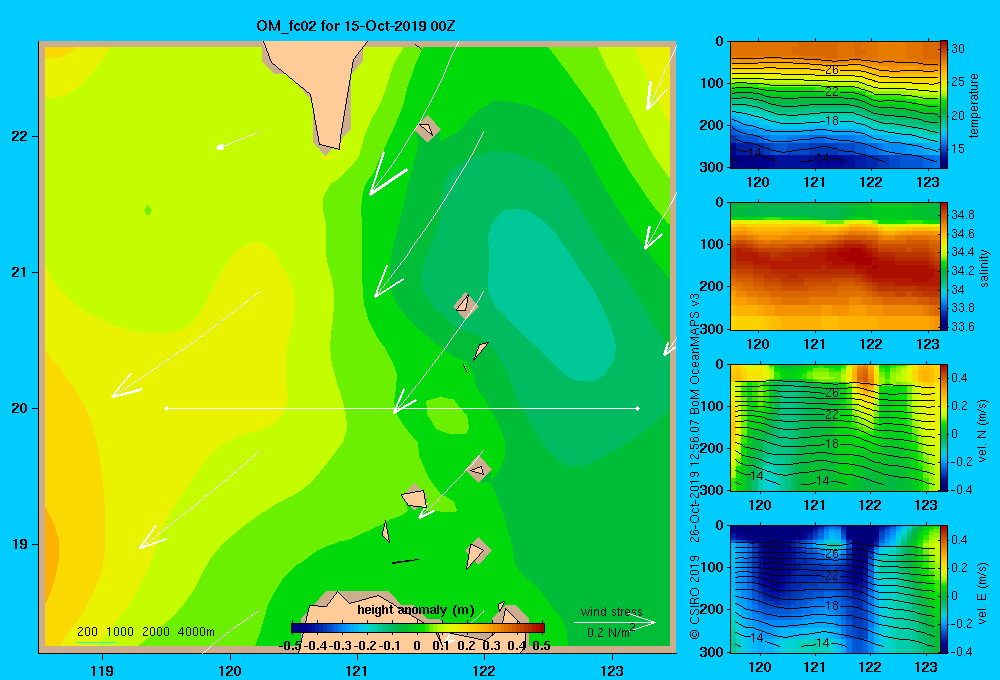This screenshot has width=1000, height=680.
Task: Click the salinity color bar
Action: click(x=944, y=266)
